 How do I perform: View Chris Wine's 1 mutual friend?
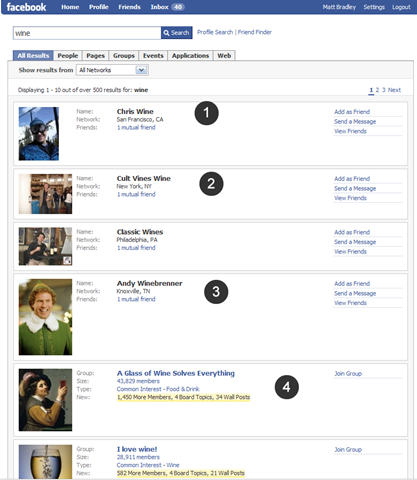click(x=136, y=127)
